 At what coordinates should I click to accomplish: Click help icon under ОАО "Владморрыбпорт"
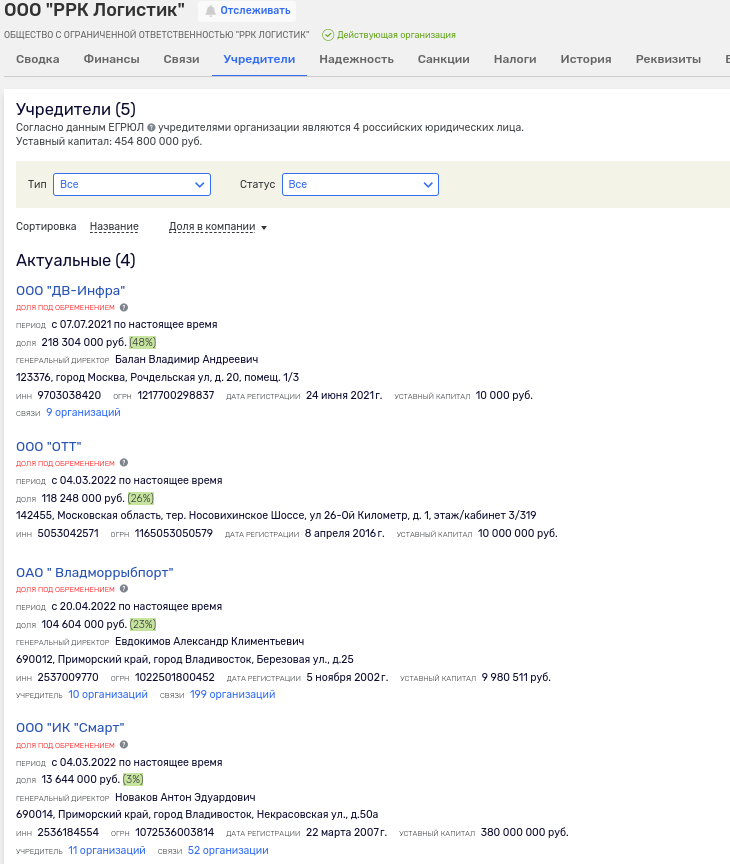point(124,590)
